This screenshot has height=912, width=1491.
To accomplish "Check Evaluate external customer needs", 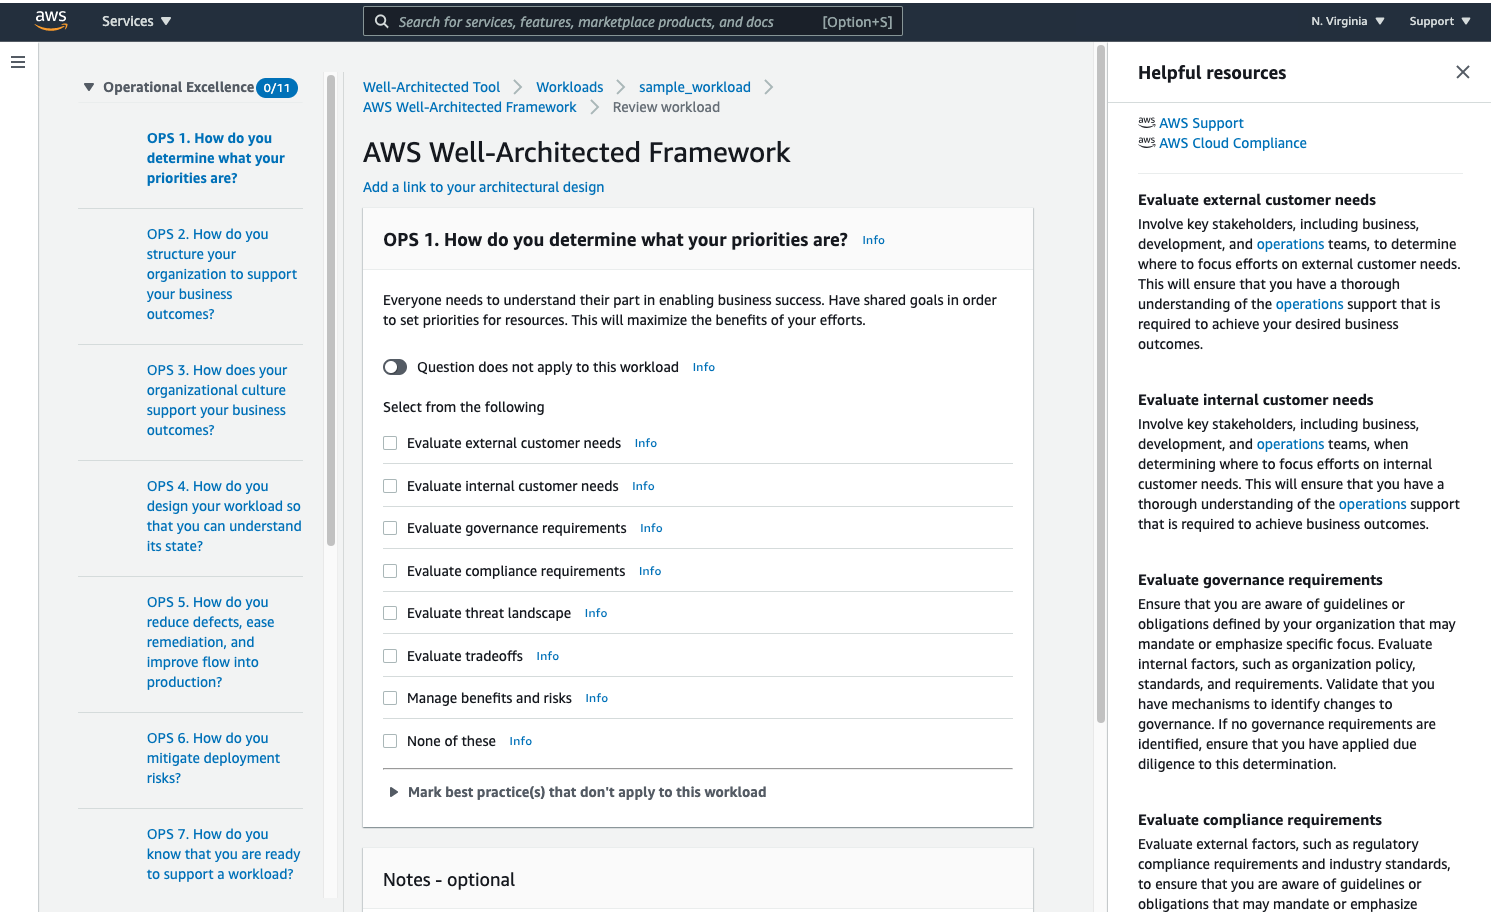I will click(390, 443).
